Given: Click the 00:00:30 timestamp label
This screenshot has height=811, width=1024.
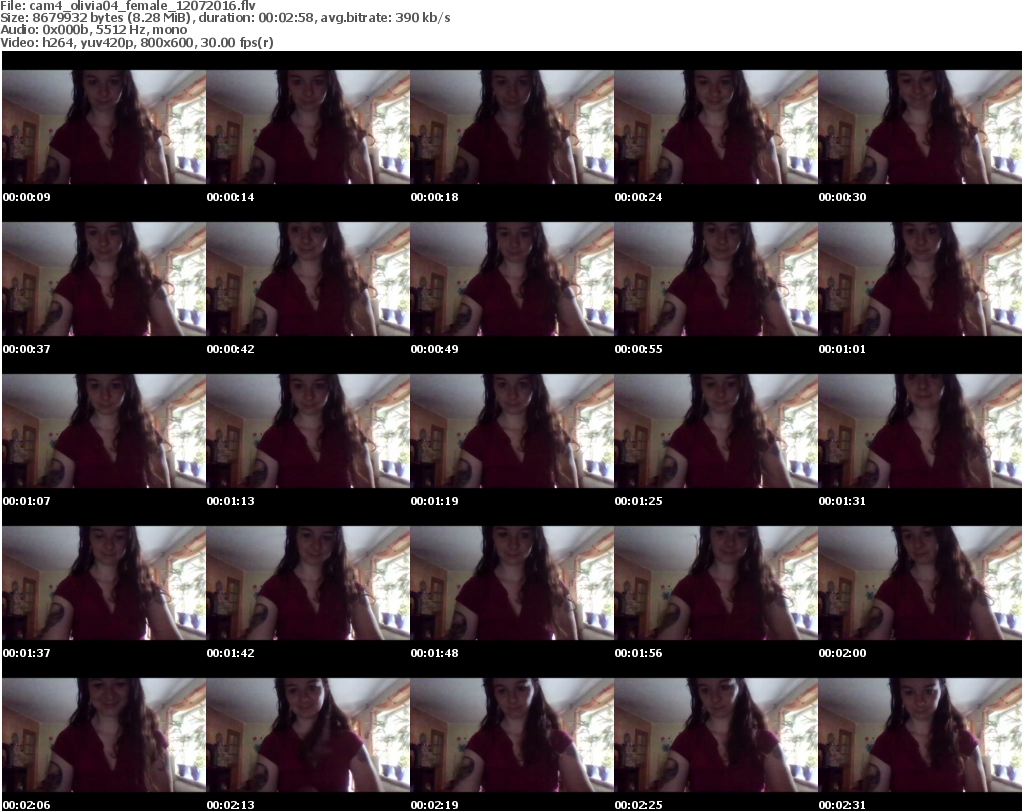Looking at the screenshot, I should tap(842, 197).
